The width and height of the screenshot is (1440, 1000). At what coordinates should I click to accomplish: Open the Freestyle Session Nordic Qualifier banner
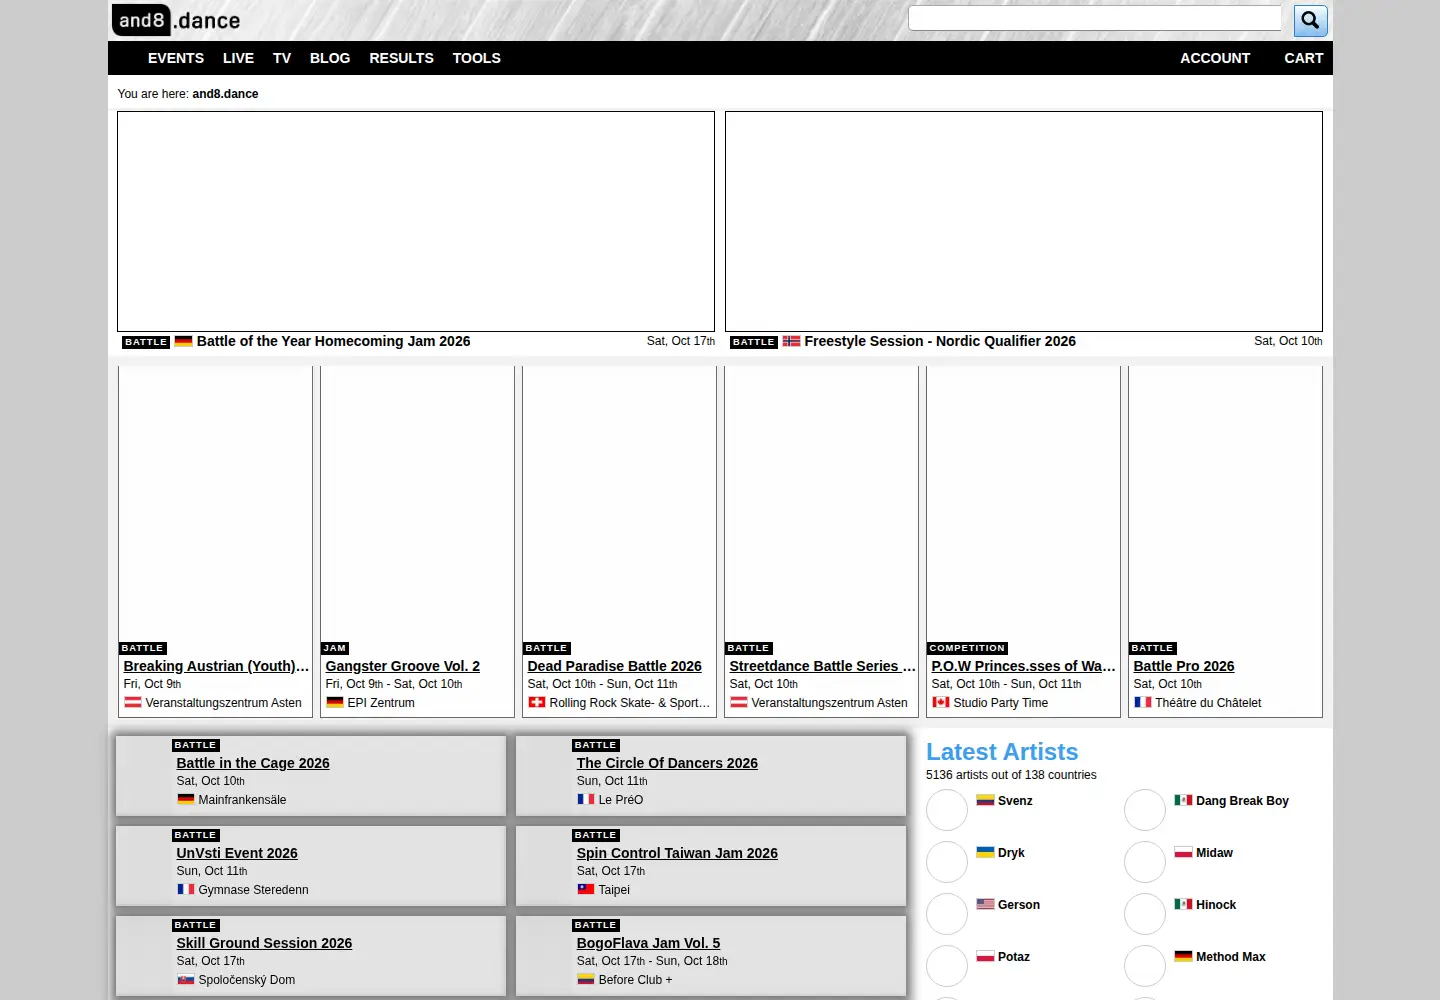(x=1024, y=221)
